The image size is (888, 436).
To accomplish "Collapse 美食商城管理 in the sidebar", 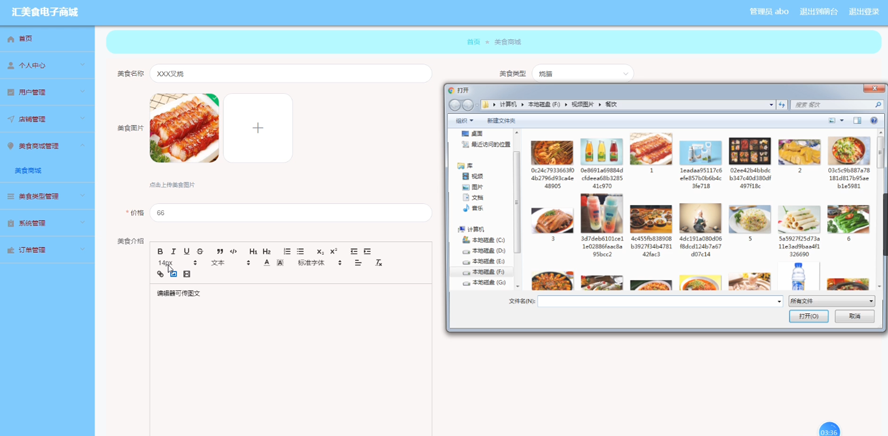I will click(47, 146).
